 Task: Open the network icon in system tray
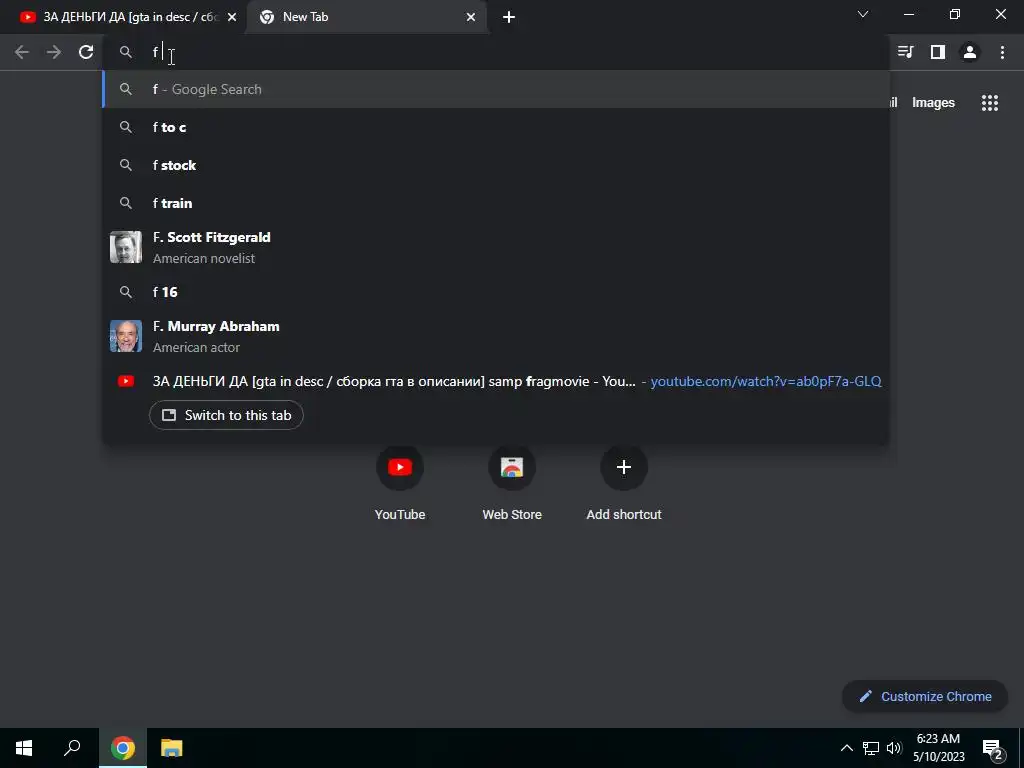click(x=871, y=748)
